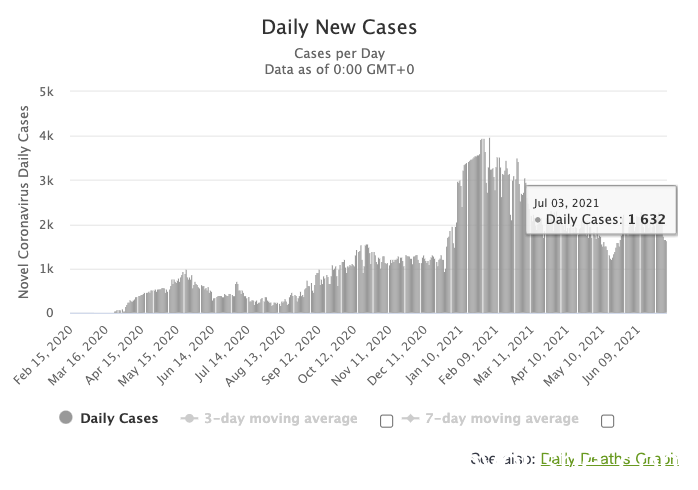
Task: Click the Feb 15, 2020 axis label
Action: coord(43,356)
